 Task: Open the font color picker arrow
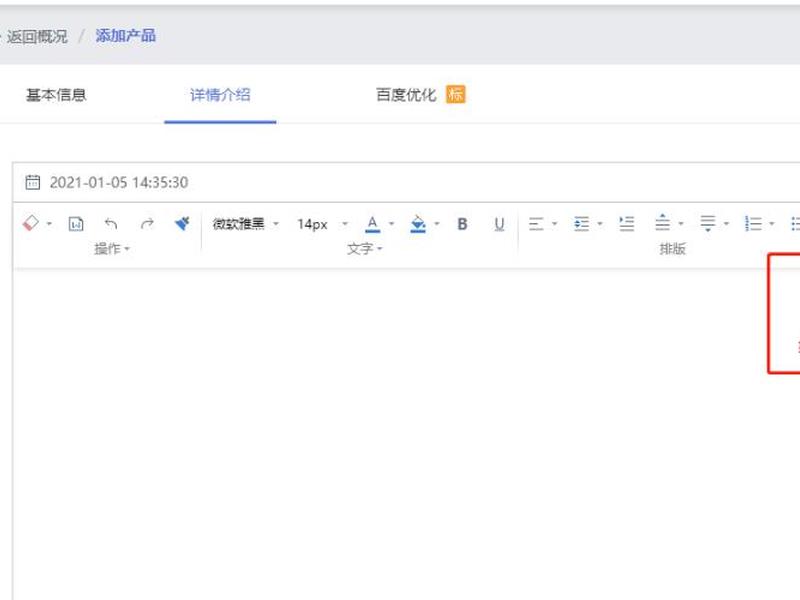point(392,223)
